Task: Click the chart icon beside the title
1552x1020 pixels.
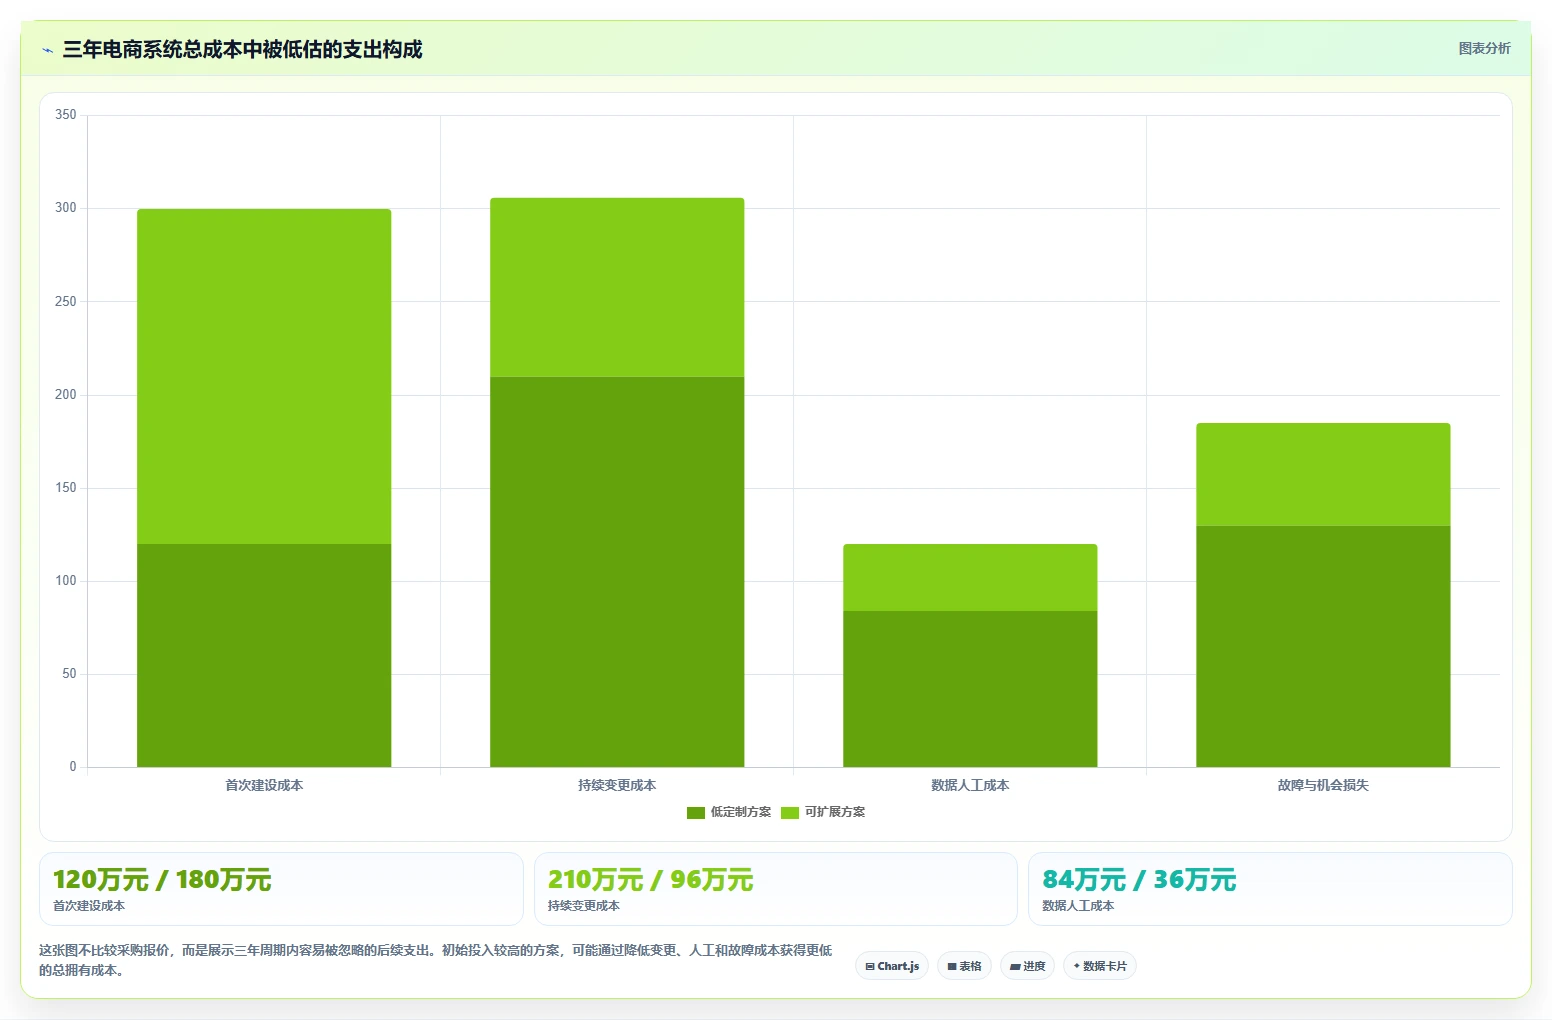Action: 47,50
